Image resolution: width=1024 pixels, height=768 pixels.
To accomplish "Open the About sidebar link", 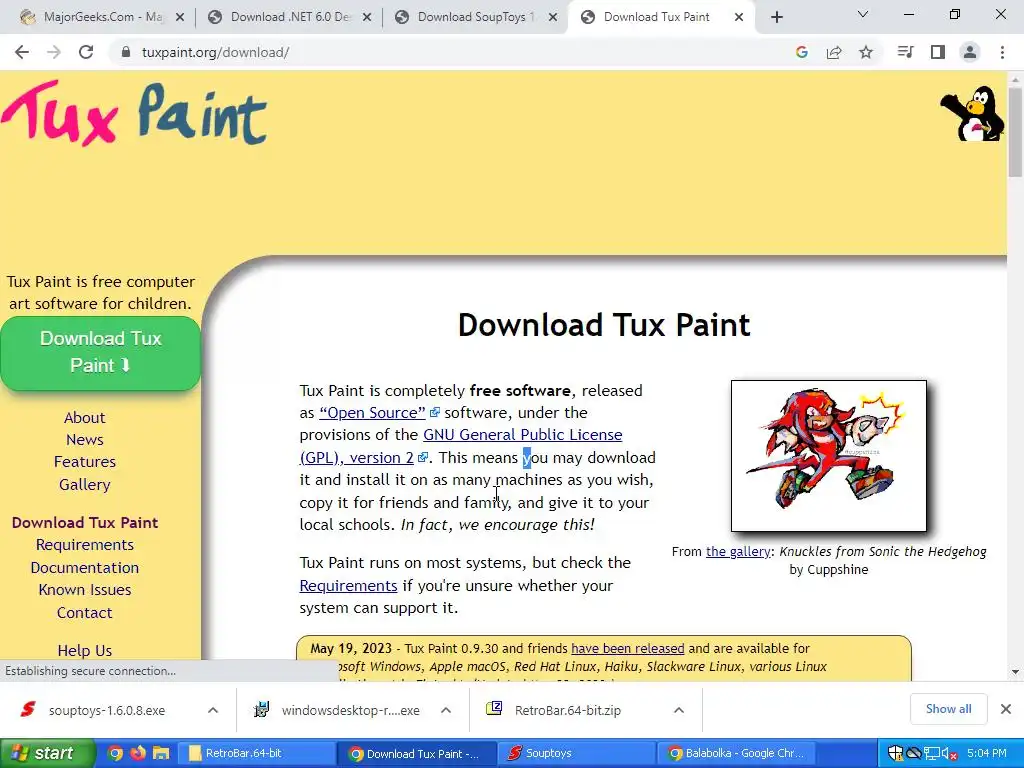I will [84, 418].
